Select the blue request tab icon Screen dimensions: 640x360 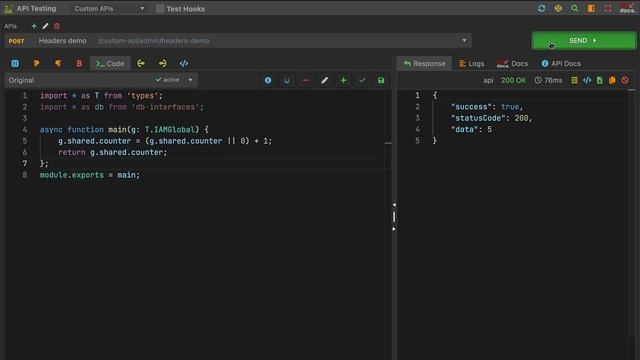(x=15, y=63)
